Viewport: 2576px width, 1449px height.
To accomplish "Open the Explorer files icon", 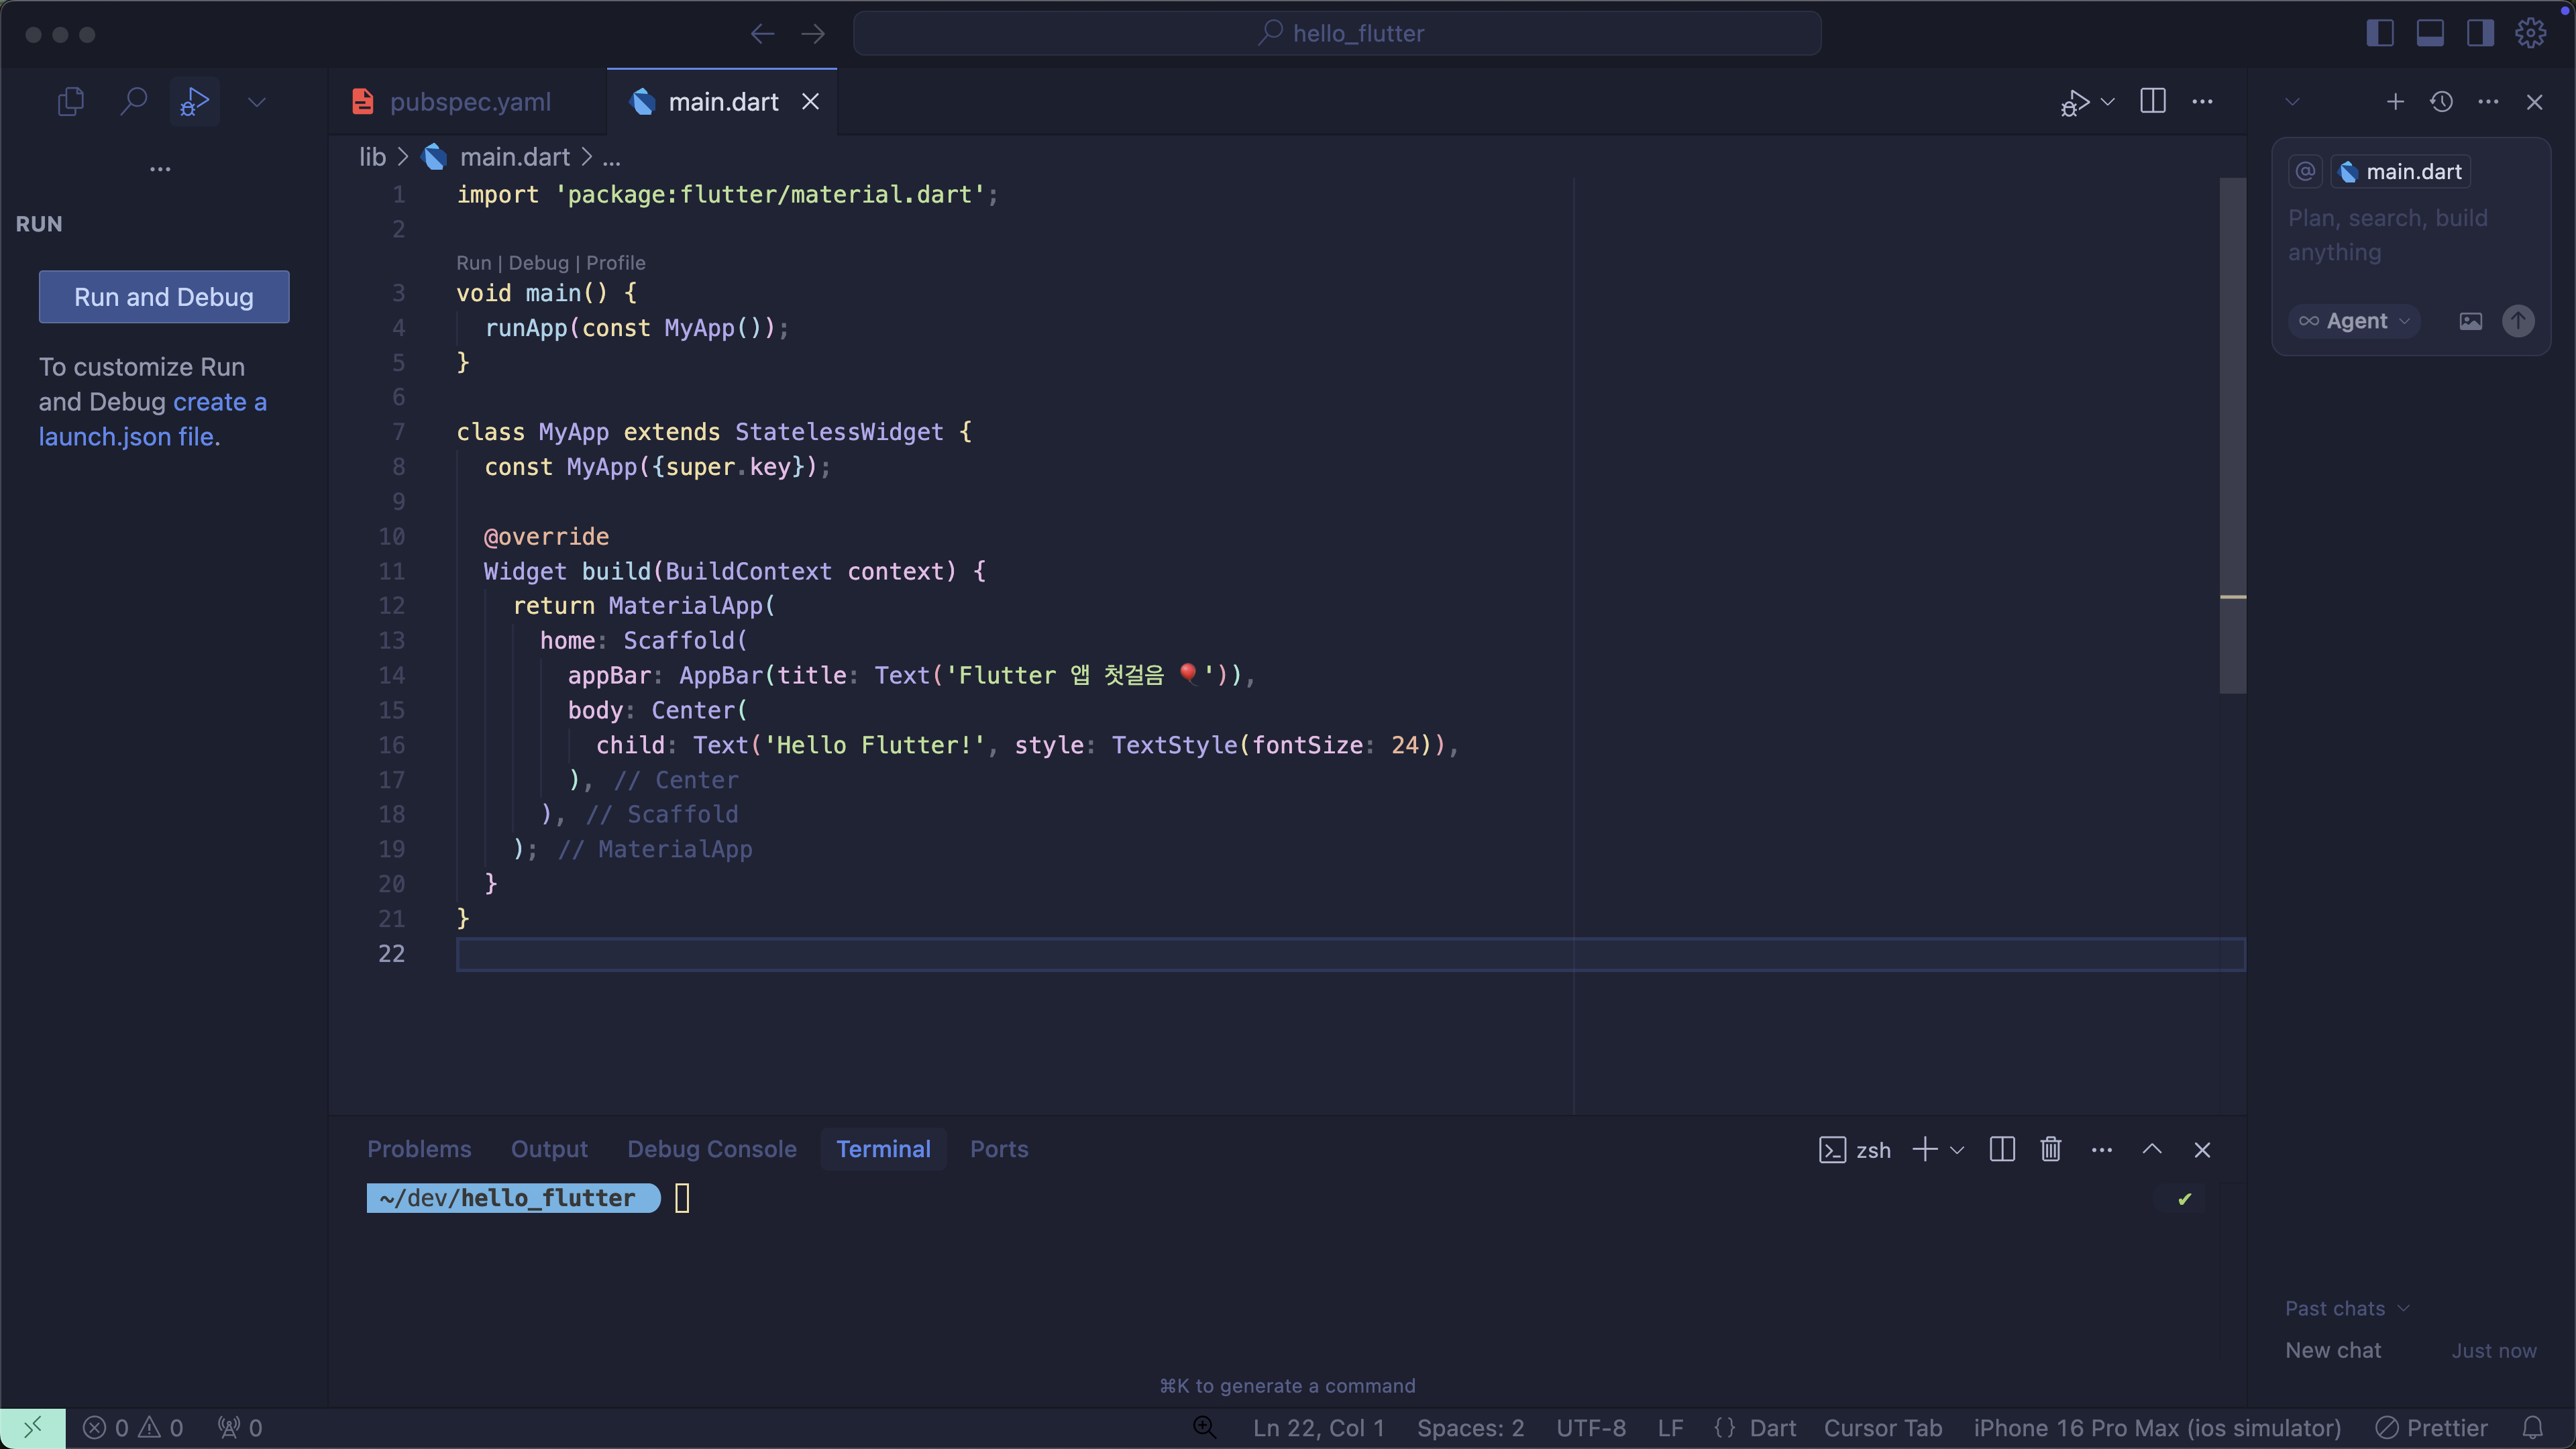I will point(70,101).
